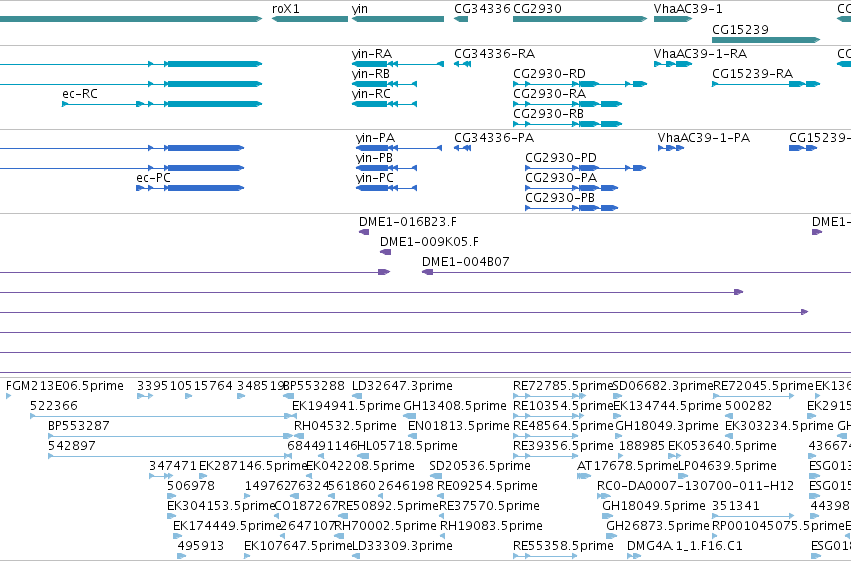Screen dimensions: 851x561
Task: Select EST RE39356.5prime
Action: pyautogui.click(x=545, y=456)
